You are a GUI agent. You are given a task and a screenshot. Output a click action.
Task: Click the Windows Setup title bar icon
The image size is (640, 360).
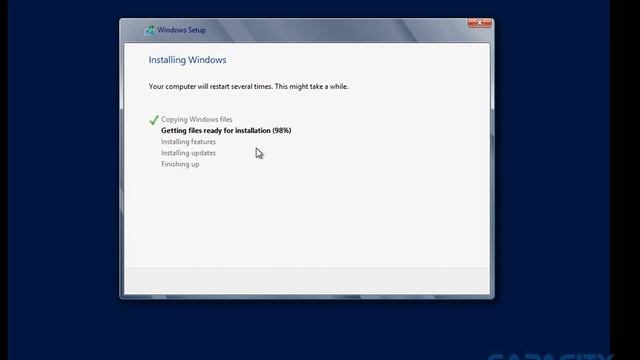click(x=149, y=30)
